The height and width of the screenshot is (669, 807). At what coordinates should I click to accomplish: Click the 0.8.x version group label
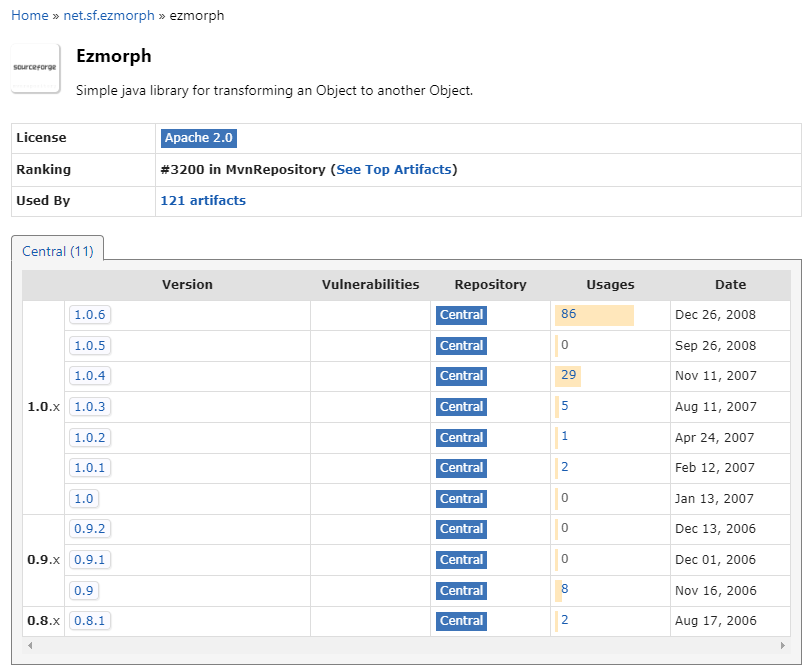[x=43, y=621]
